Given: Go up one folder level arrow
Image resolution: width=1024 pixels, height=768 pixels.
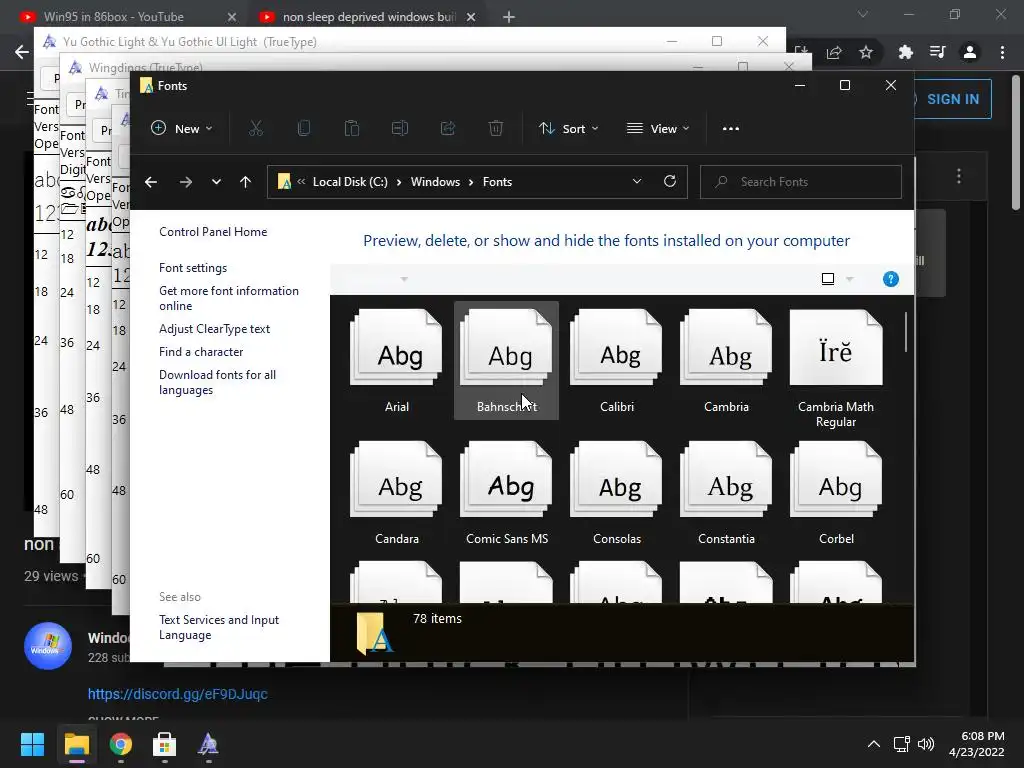Looking at the screenshot, I should (x=246, y=182).
